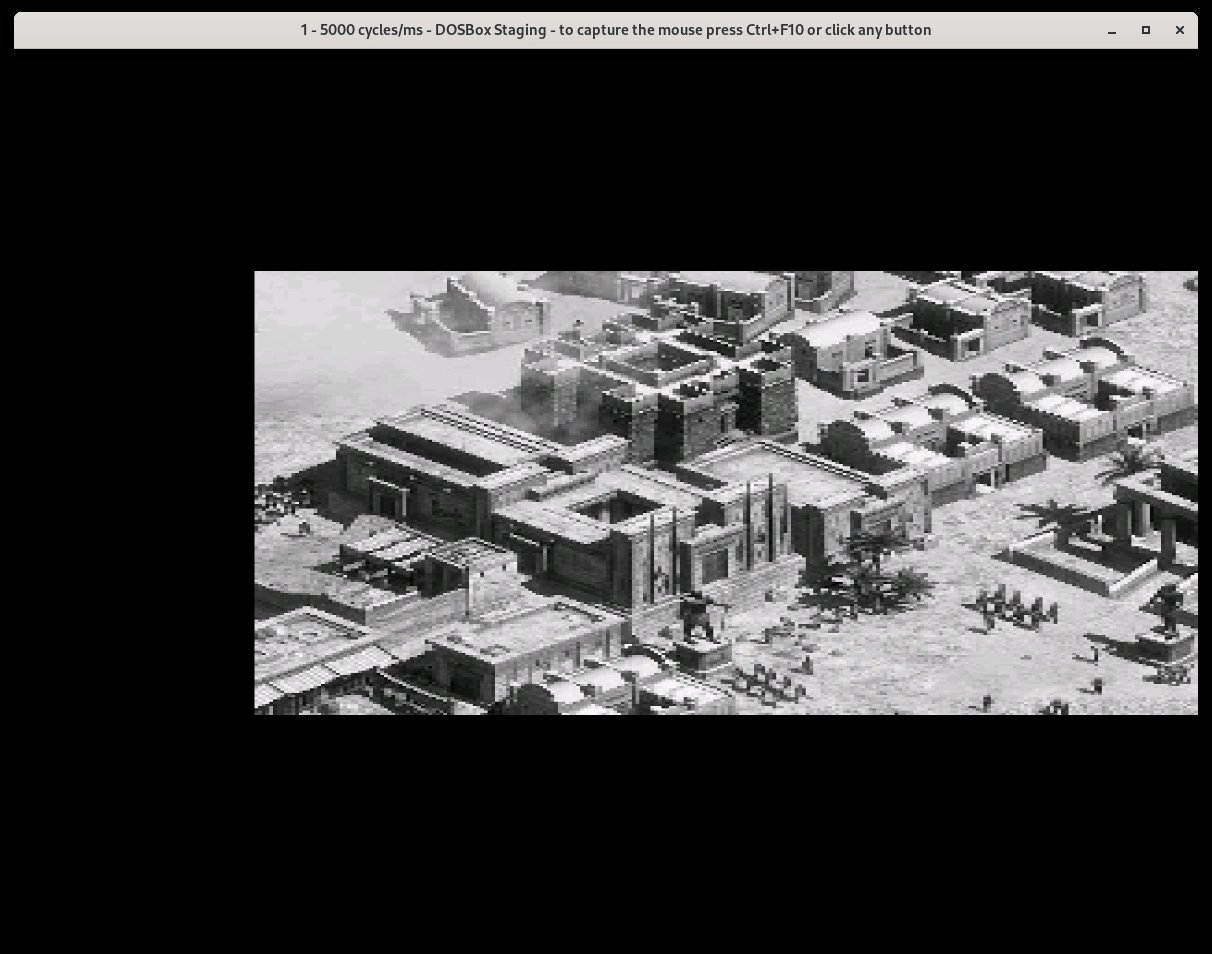Click the DOSBox Staging title bar text

point(616,30)
